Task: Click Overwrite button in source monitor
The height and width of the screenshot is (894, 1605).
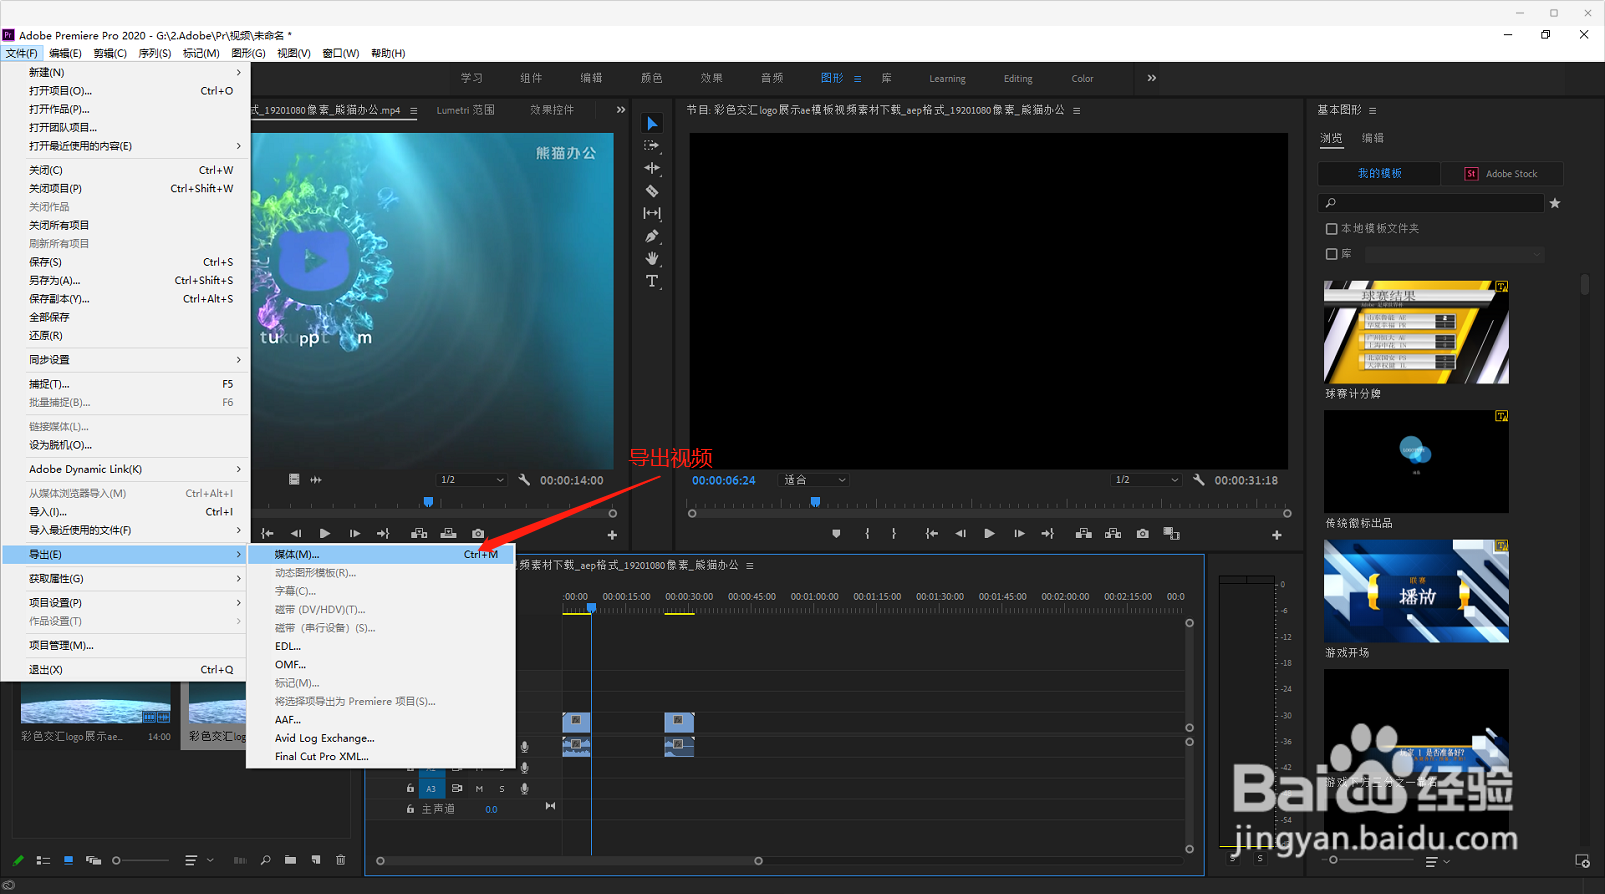Action: 448,534
